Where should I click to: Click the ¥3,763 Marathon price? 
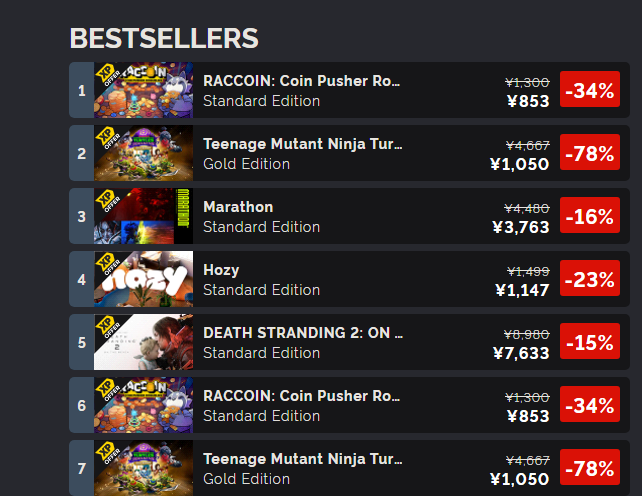[521, 227]
